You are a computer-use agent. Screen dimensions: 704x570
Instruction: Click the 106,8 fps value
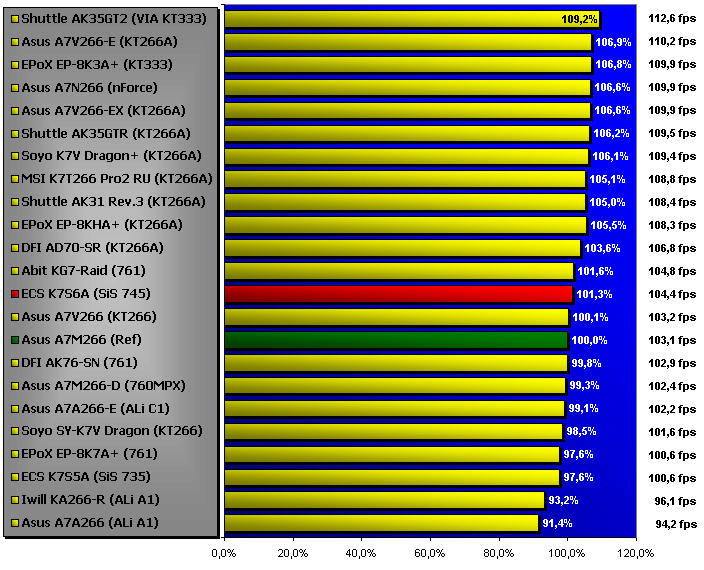click(672, 248)
